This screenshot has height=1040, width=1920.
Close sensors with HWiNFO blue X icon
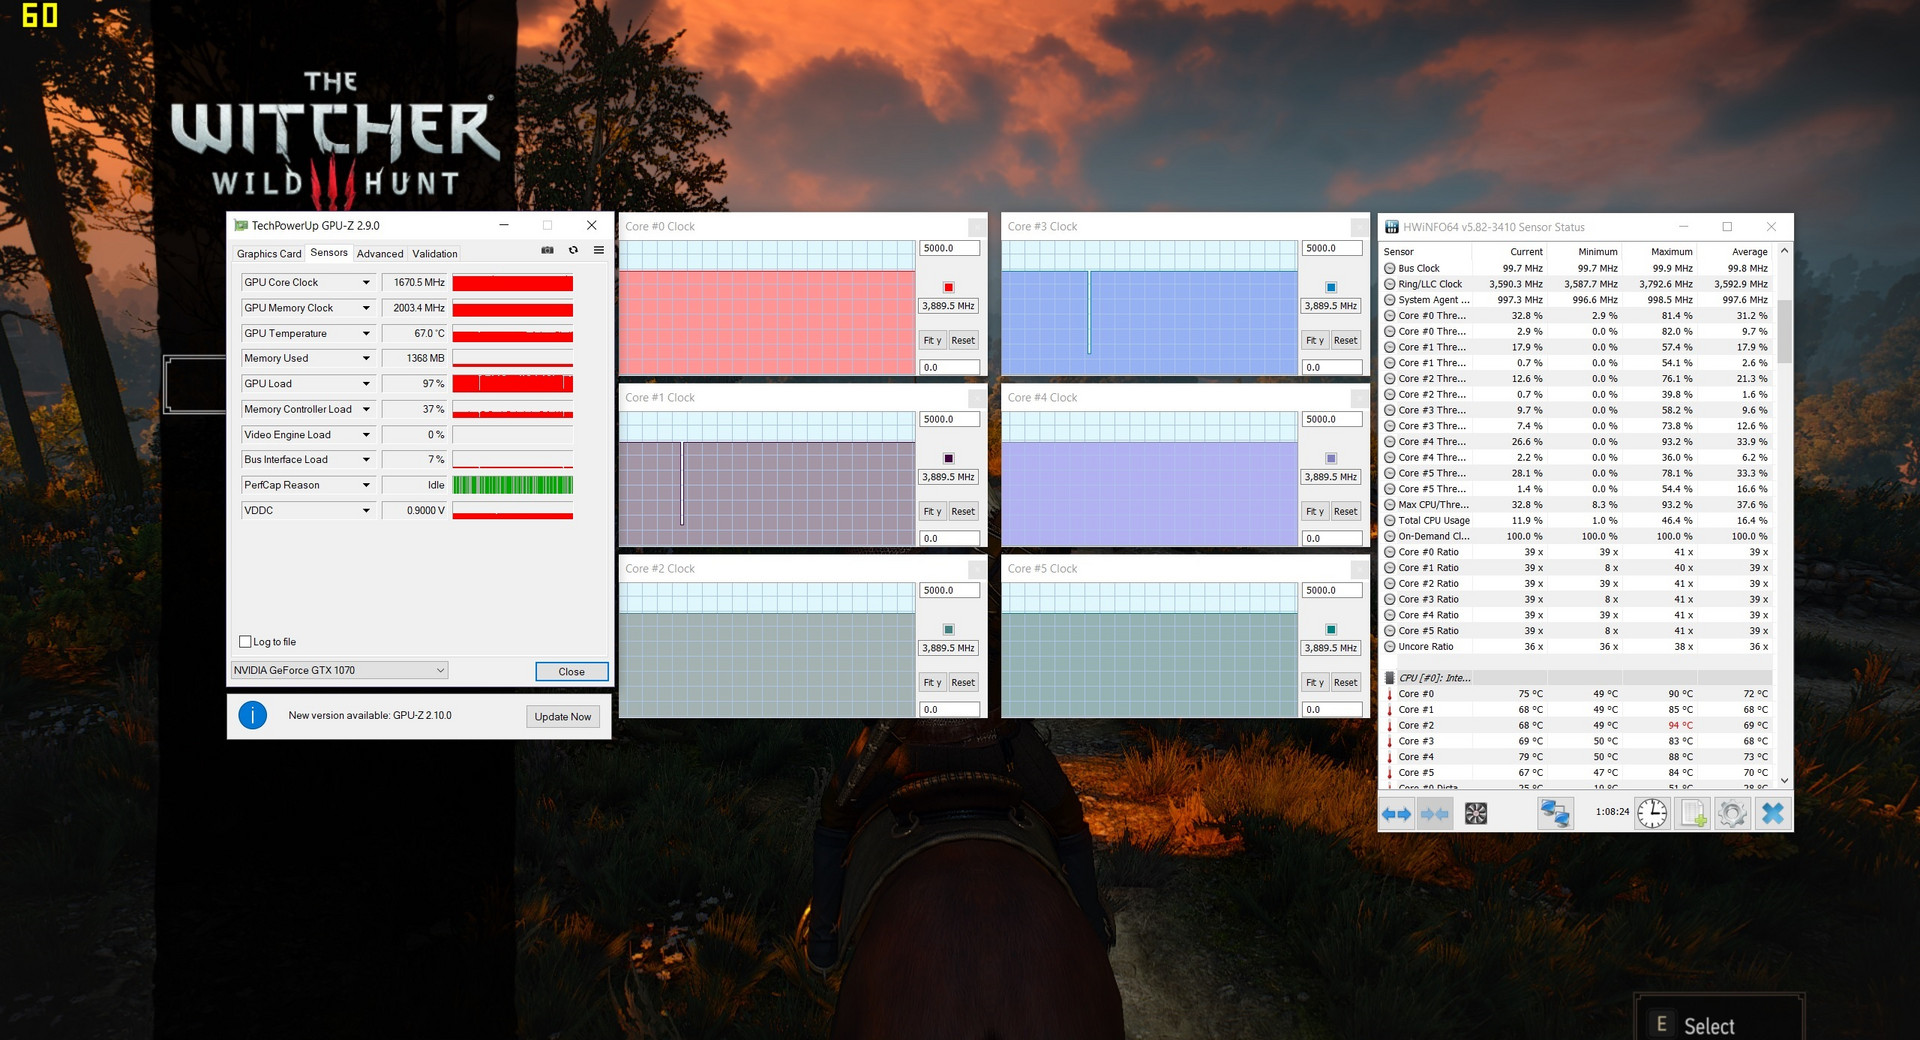(1772, 814)
